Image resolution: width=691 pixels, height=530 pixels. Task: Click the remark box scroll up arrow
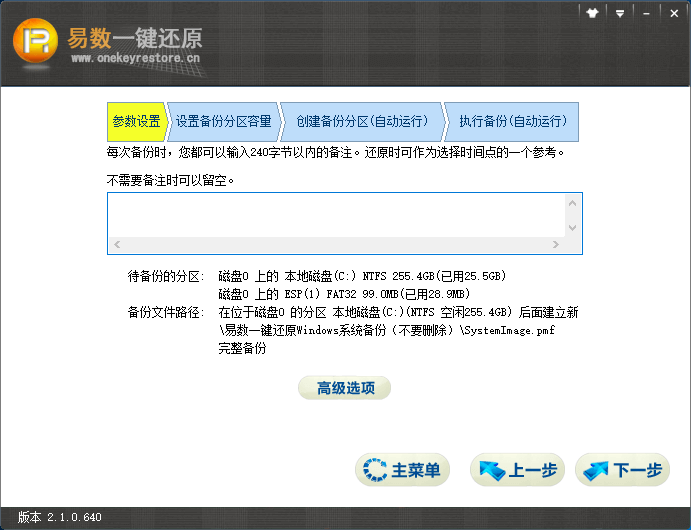(x=572, y=203)
